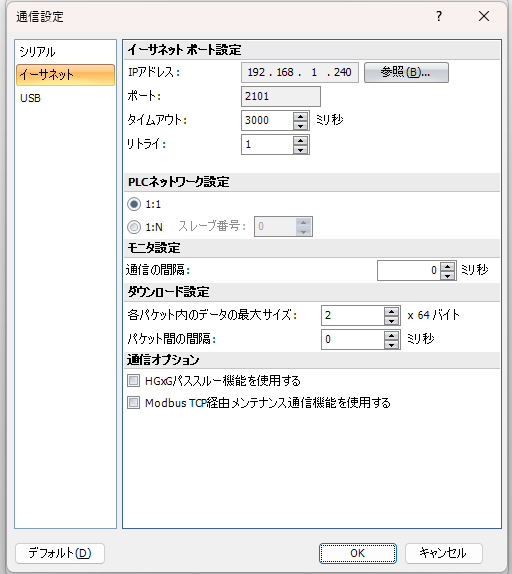Decrease 通信の間隔 with the down arrow
This screenshot has height=574, width=512.
[448, 275]
